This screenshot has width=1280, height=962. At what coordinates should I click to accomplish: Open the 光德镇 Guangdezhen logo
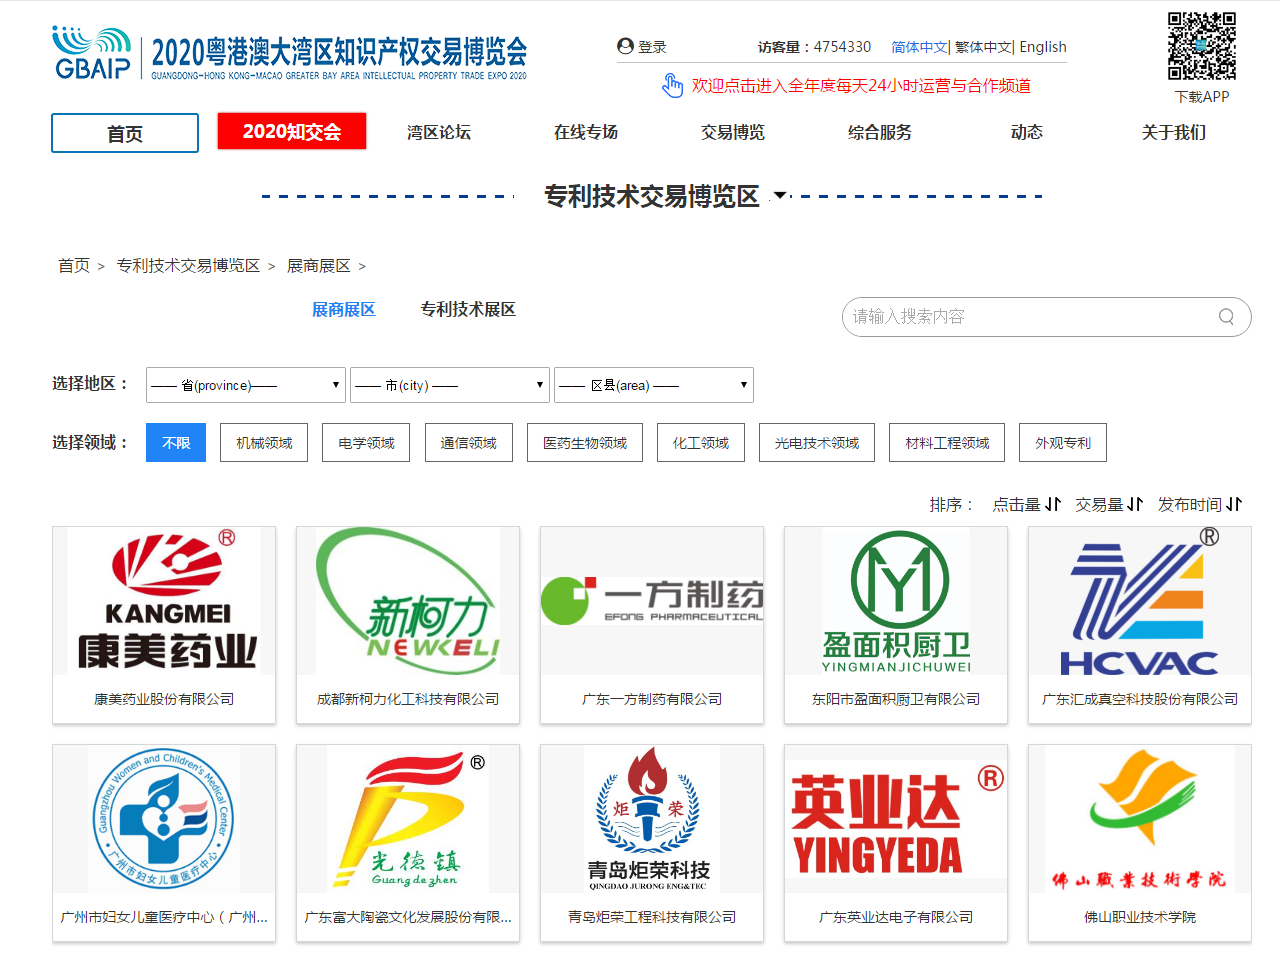pyautogui.click(x=408, y=819)
